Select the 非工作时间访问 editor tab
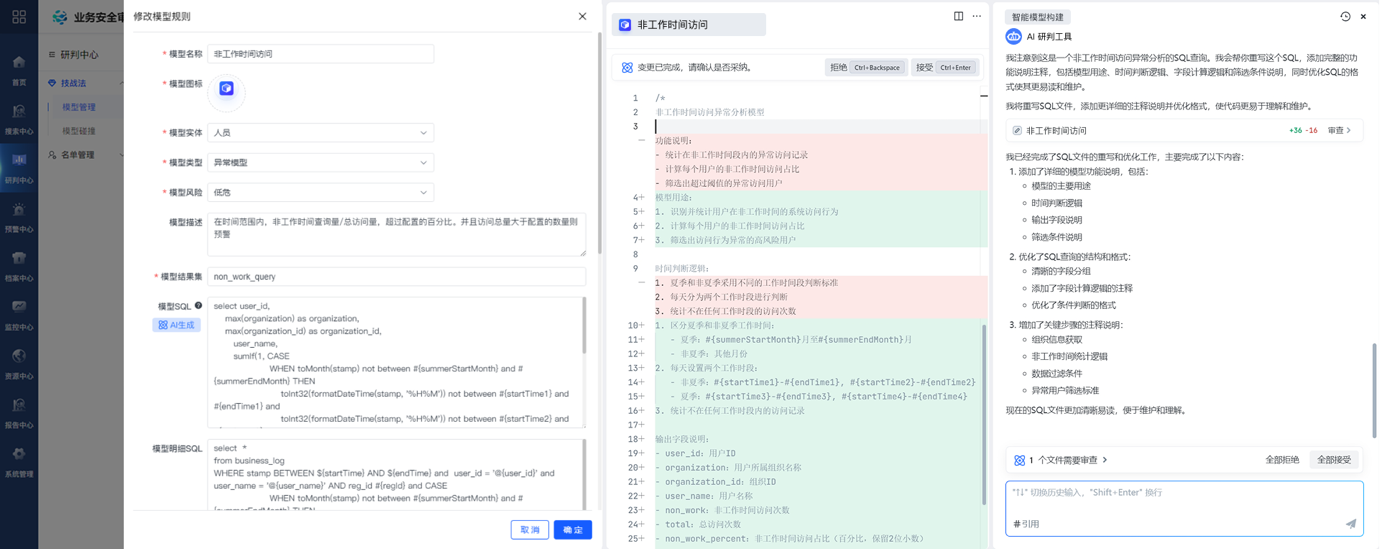This screenshot has height=549, width=1380. coord(688,25)
